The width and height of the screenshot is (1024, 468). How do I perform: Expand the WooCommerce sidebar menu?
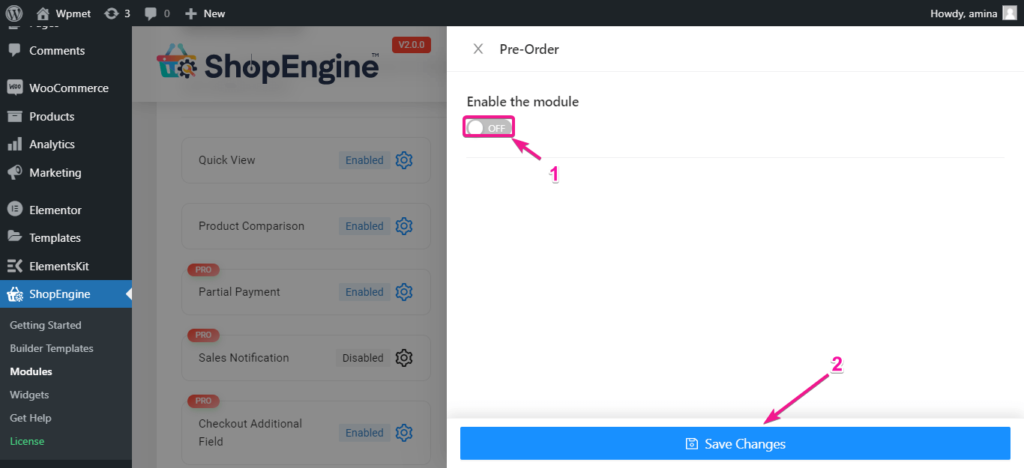pos(68,88)
